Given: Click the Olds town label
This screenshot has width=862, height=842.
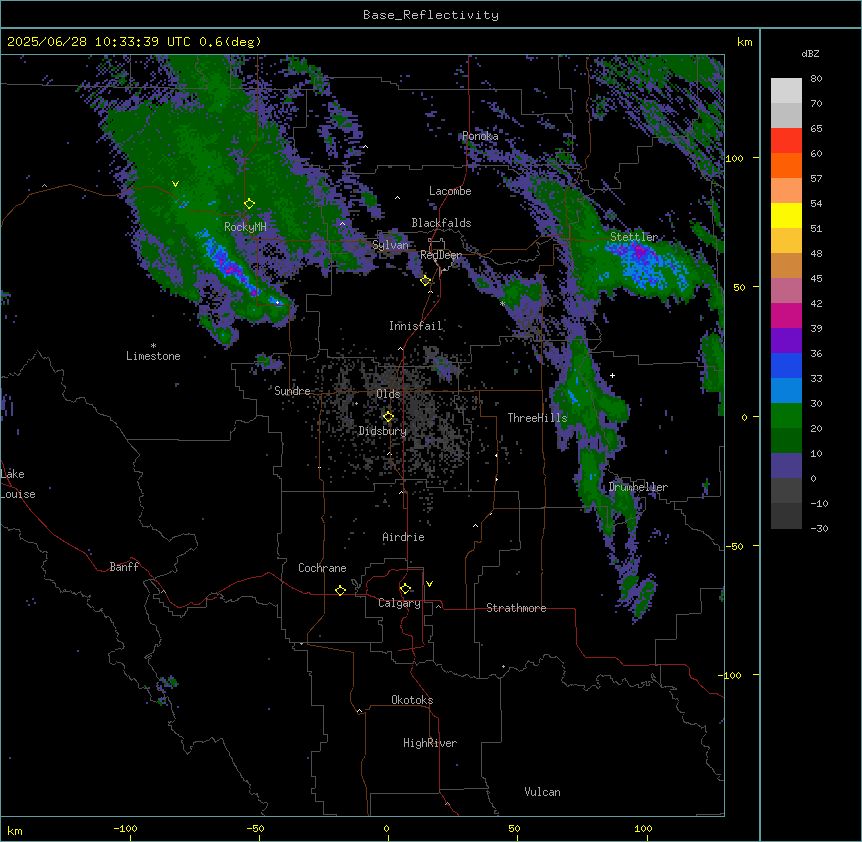Looking at the screenshot, I should pos(388,394).
